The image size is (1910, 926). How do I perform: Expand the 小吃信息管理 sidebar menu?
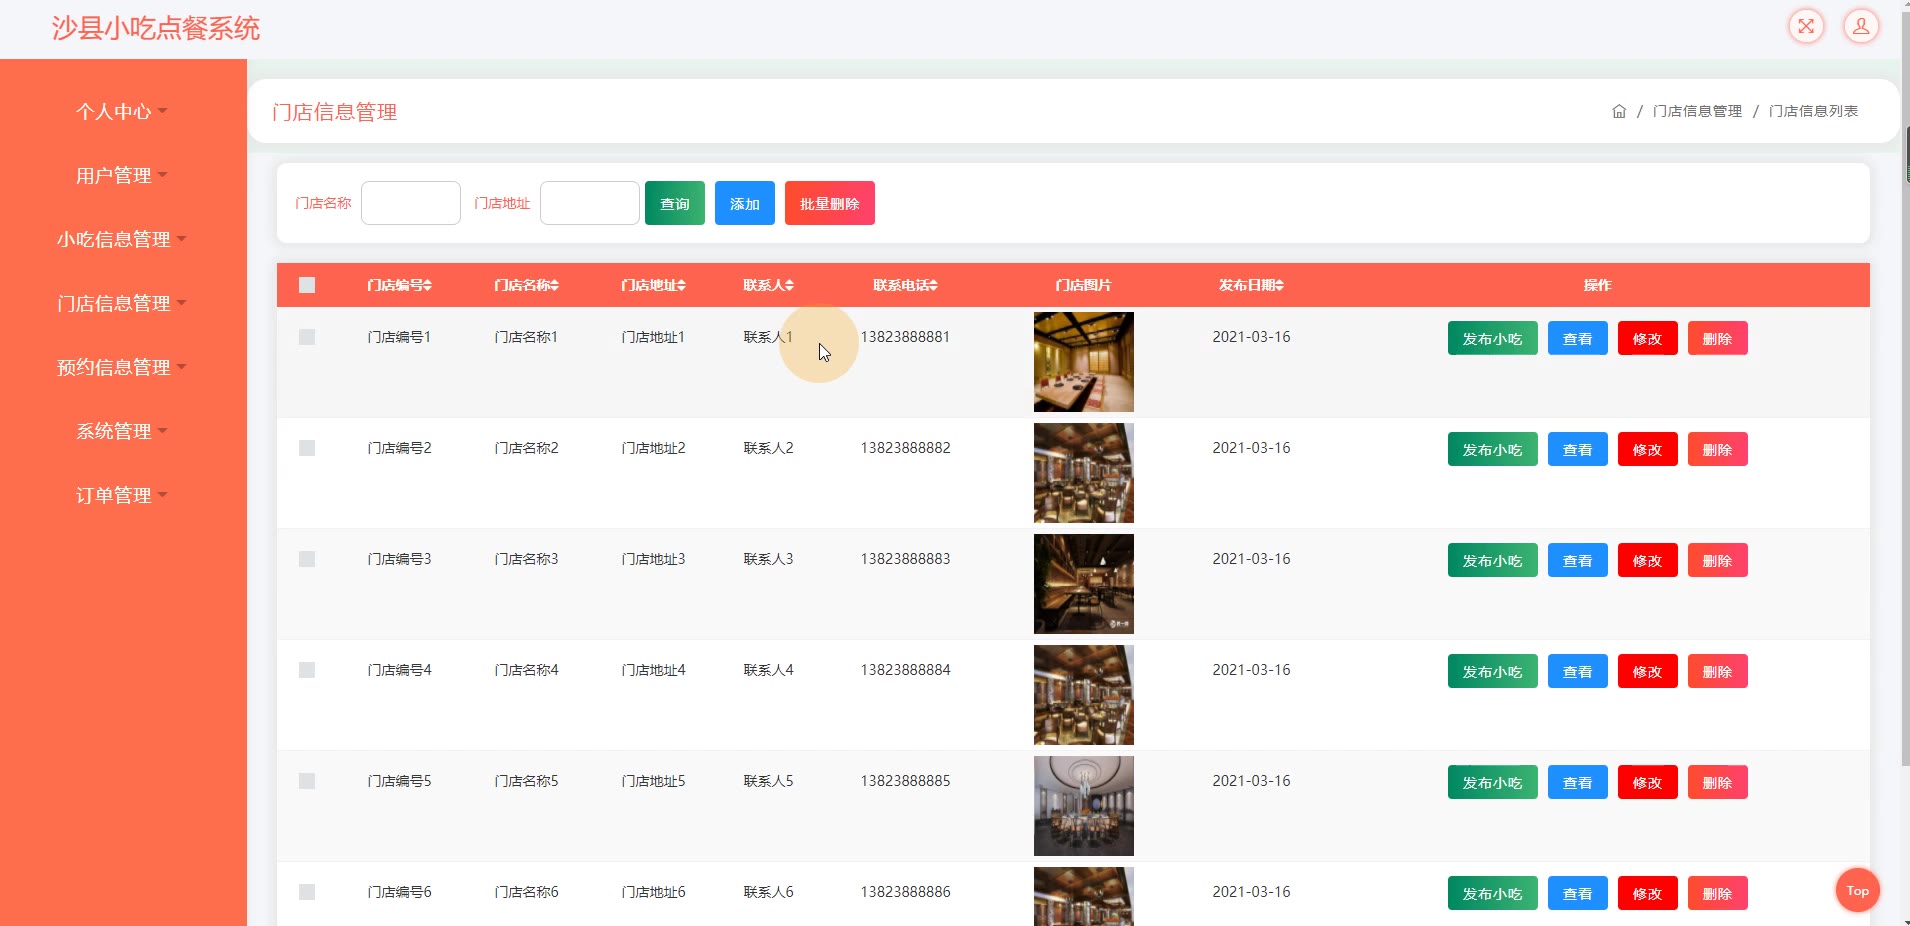[122, 239]
